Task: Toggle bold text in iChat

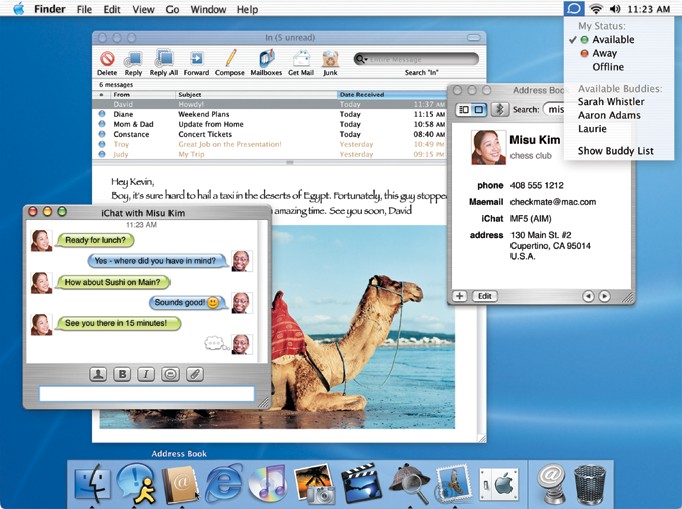Action: pyautogui.click(x=122, y=375)
